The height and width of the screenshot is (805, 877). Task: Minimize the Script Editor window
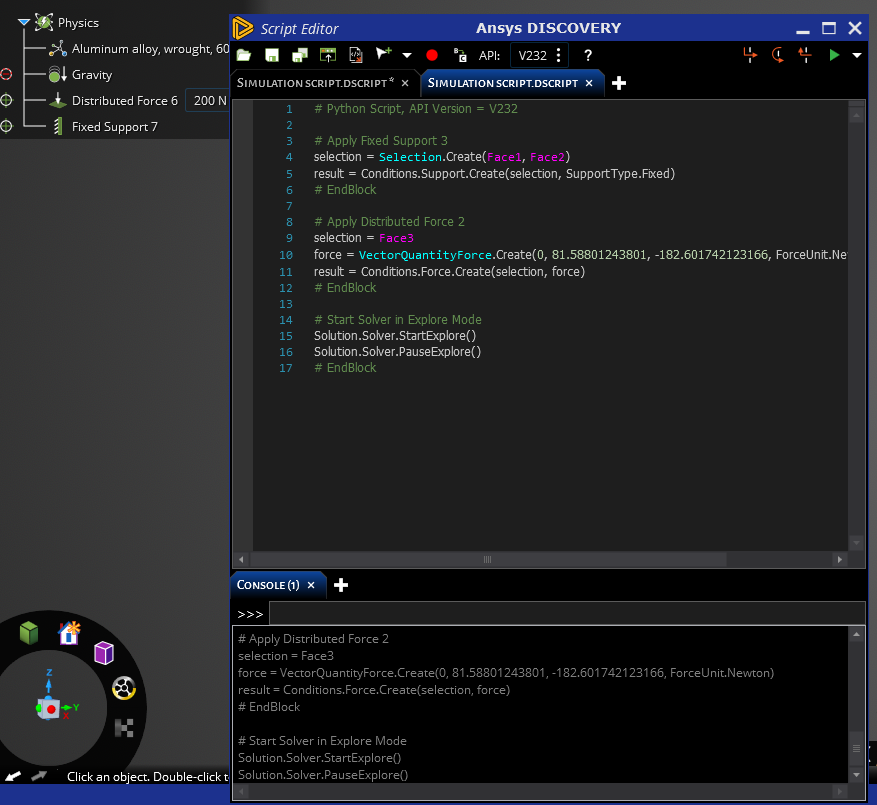[803, 31]
